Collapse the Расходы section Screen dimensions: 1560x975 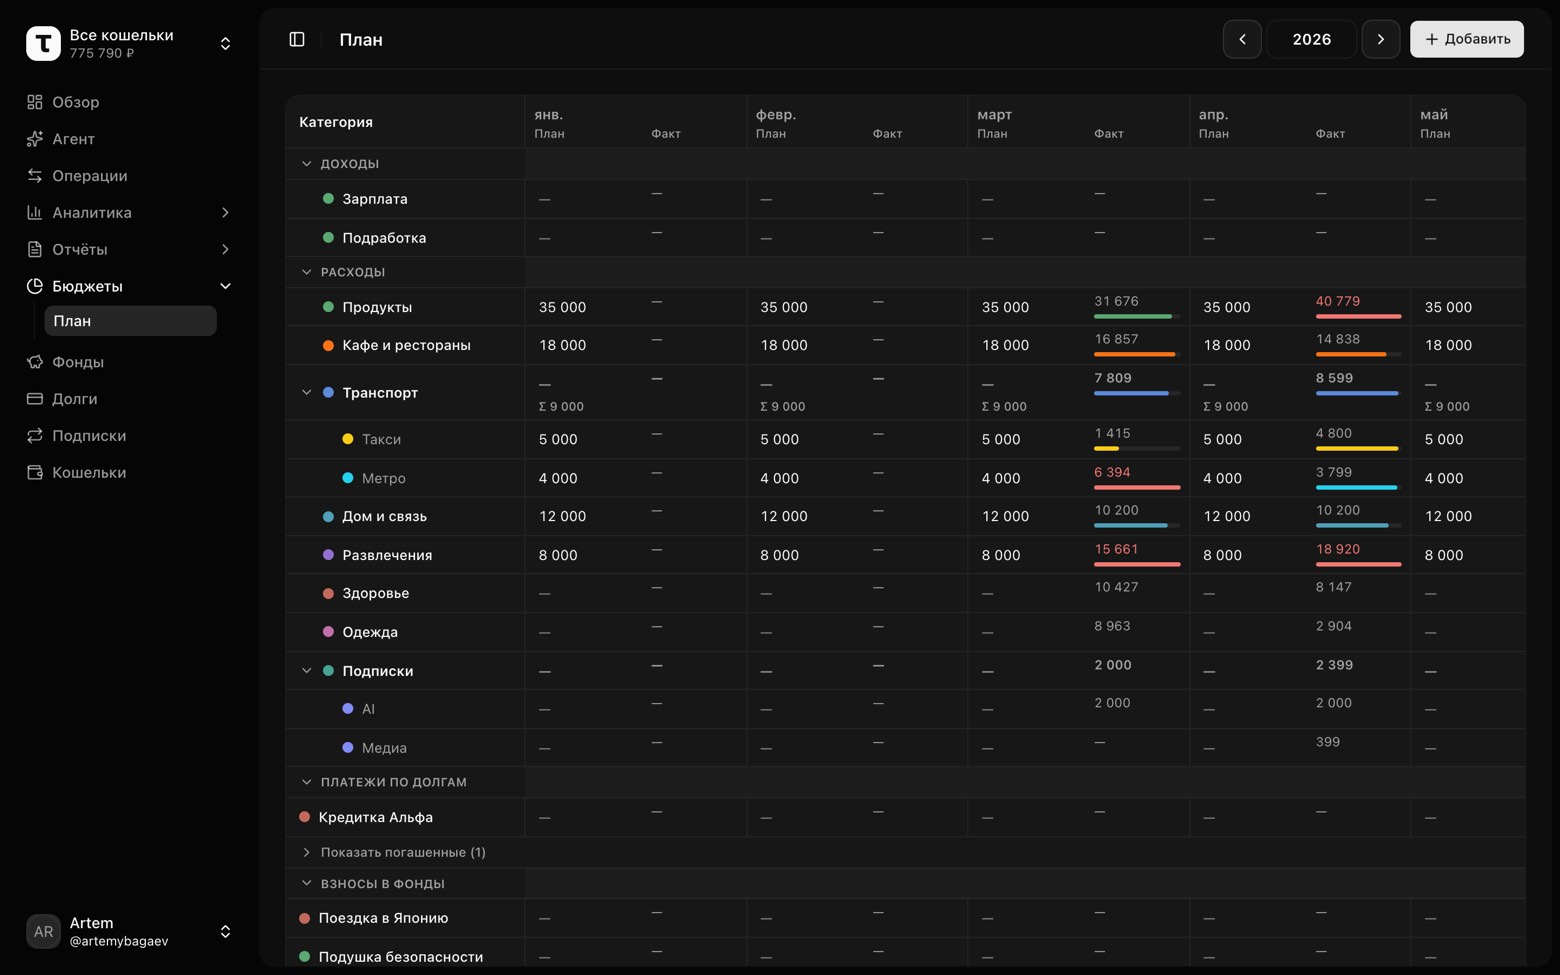(307, 272)
